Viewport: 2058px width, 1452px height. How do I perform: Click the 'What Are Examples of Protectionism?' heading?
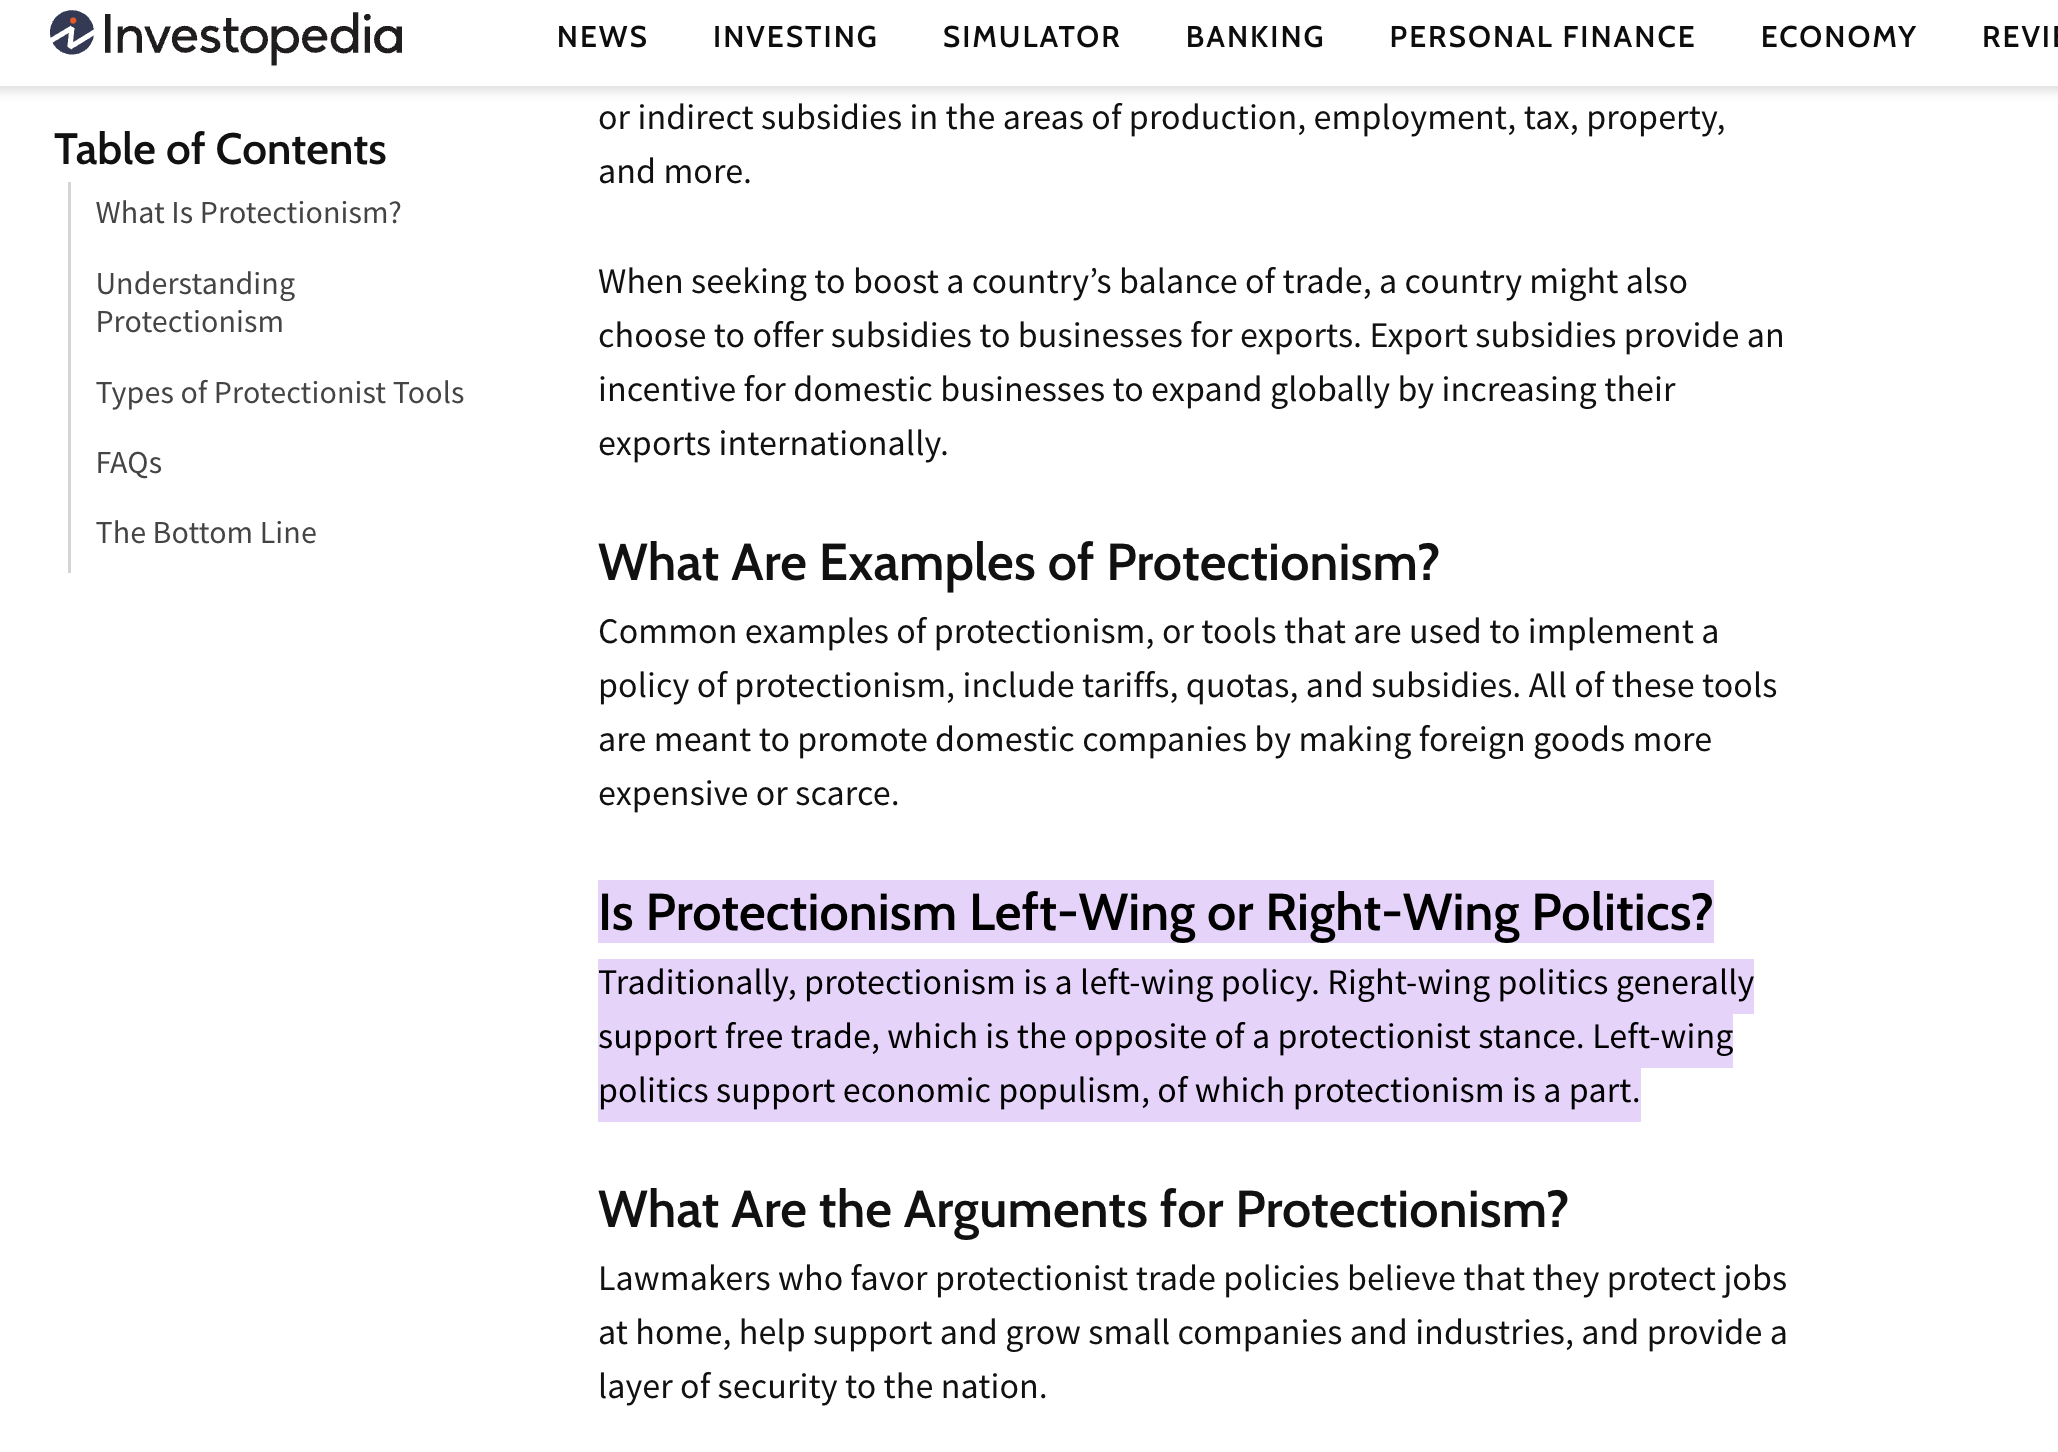coord(1018,563)
